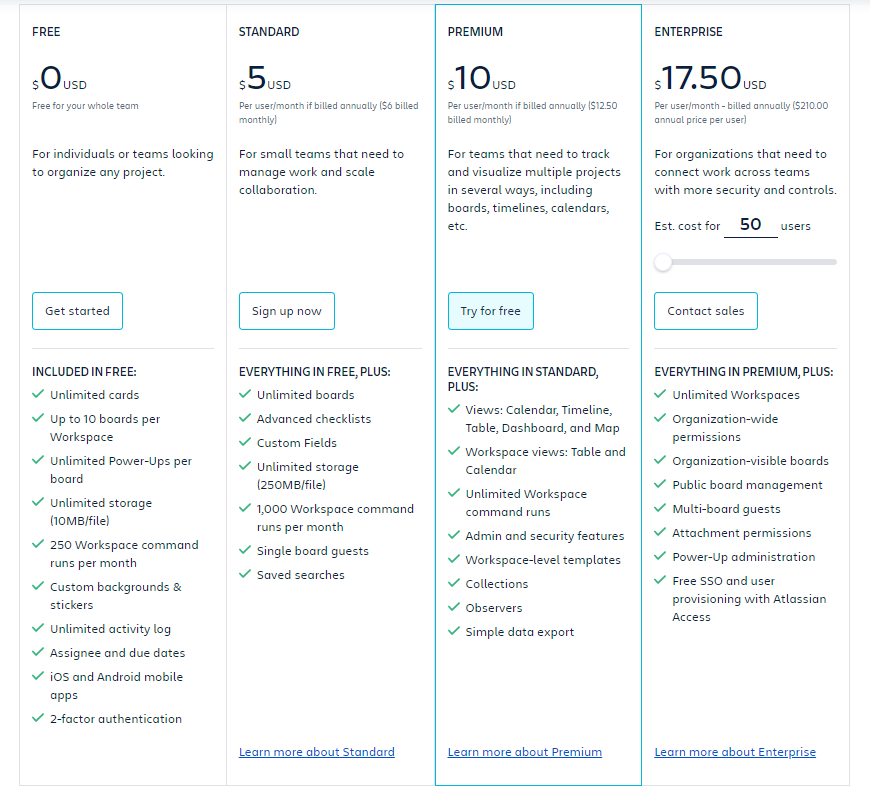
Task: Click the checkmark next to Saved searches
Action: 244,574
